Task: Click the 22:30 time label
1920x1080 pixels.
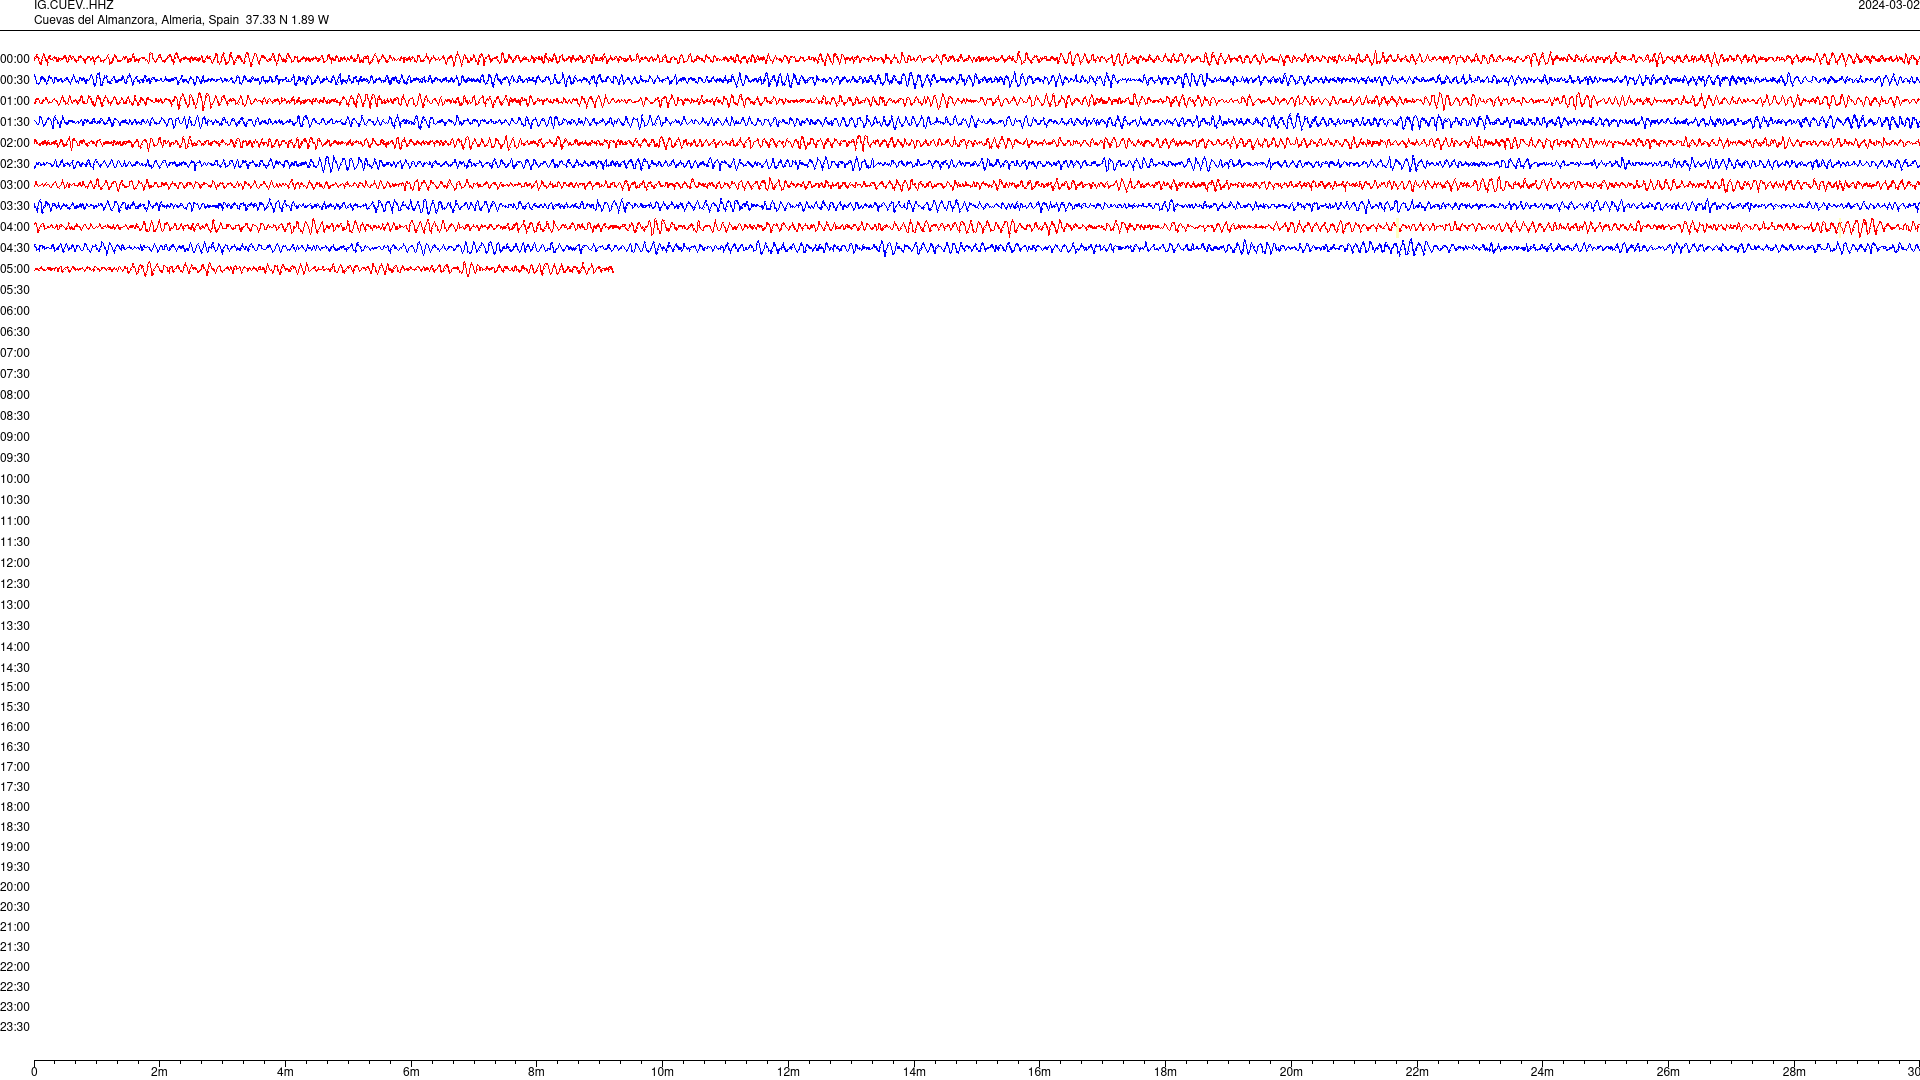Action: tap(15, 987)
